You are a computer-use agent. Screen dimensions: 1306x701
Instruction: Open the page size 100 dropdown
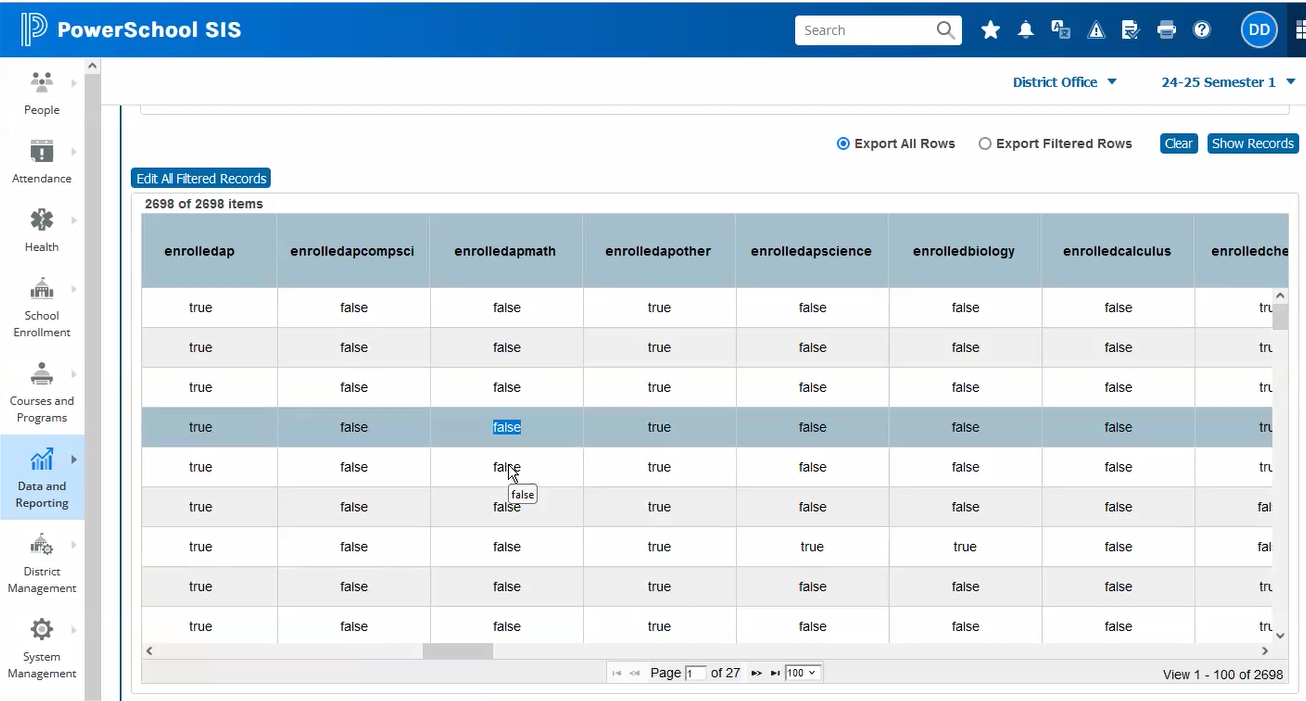coord(802,672)
